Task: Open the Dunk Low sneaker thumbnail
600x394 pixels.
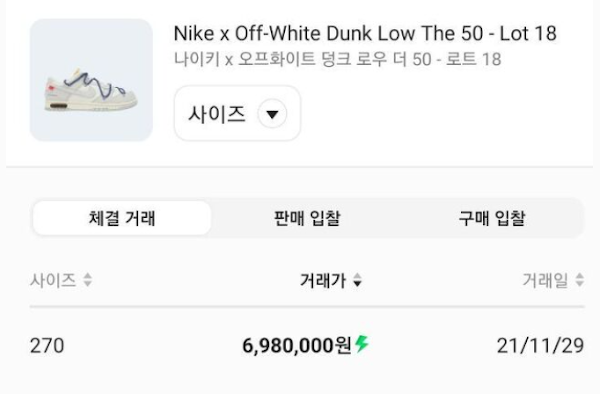Action: tap(91, 80)
